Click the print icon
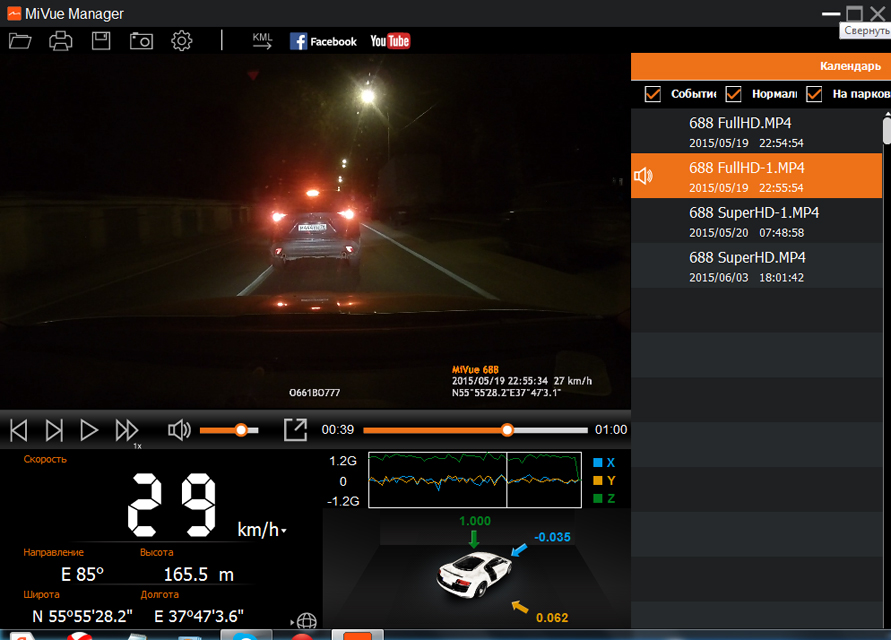This screenshot has width=891, height=640. coord(60,41)
